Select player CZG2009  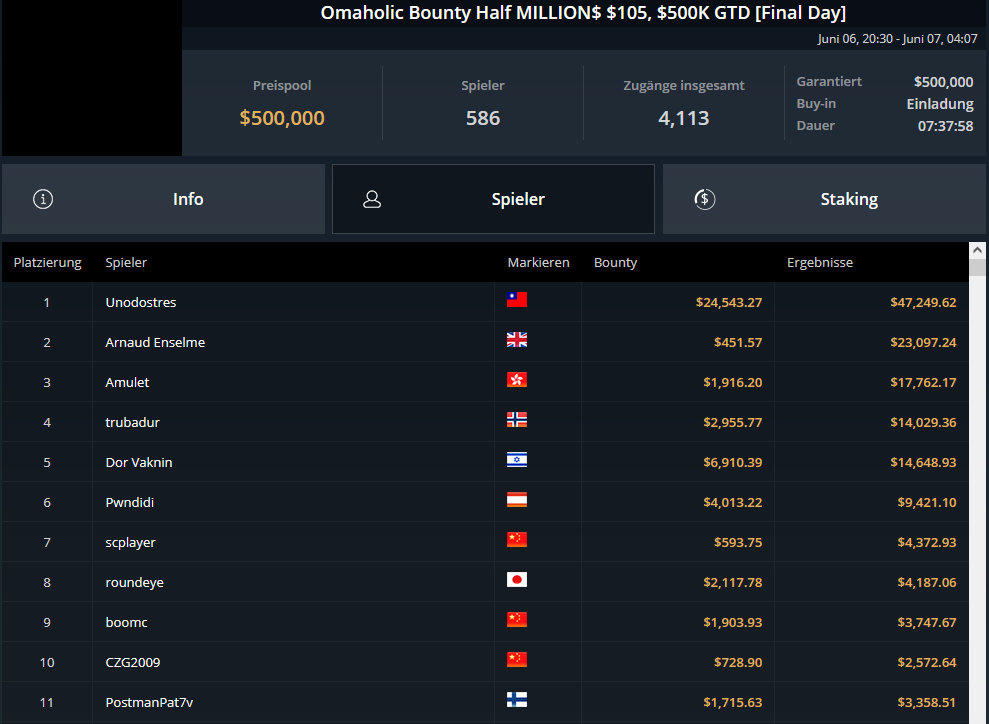click(132, 662)
